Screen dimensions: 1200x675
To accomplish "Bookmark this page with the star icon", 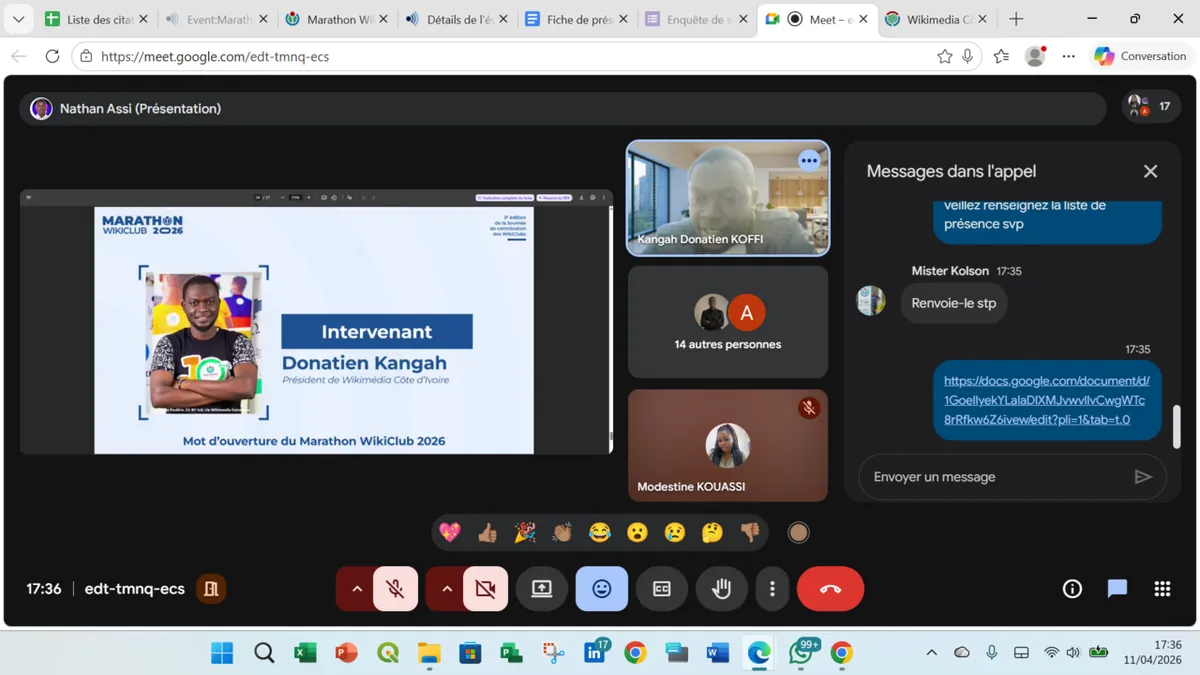I will click(x=944, y=57).
